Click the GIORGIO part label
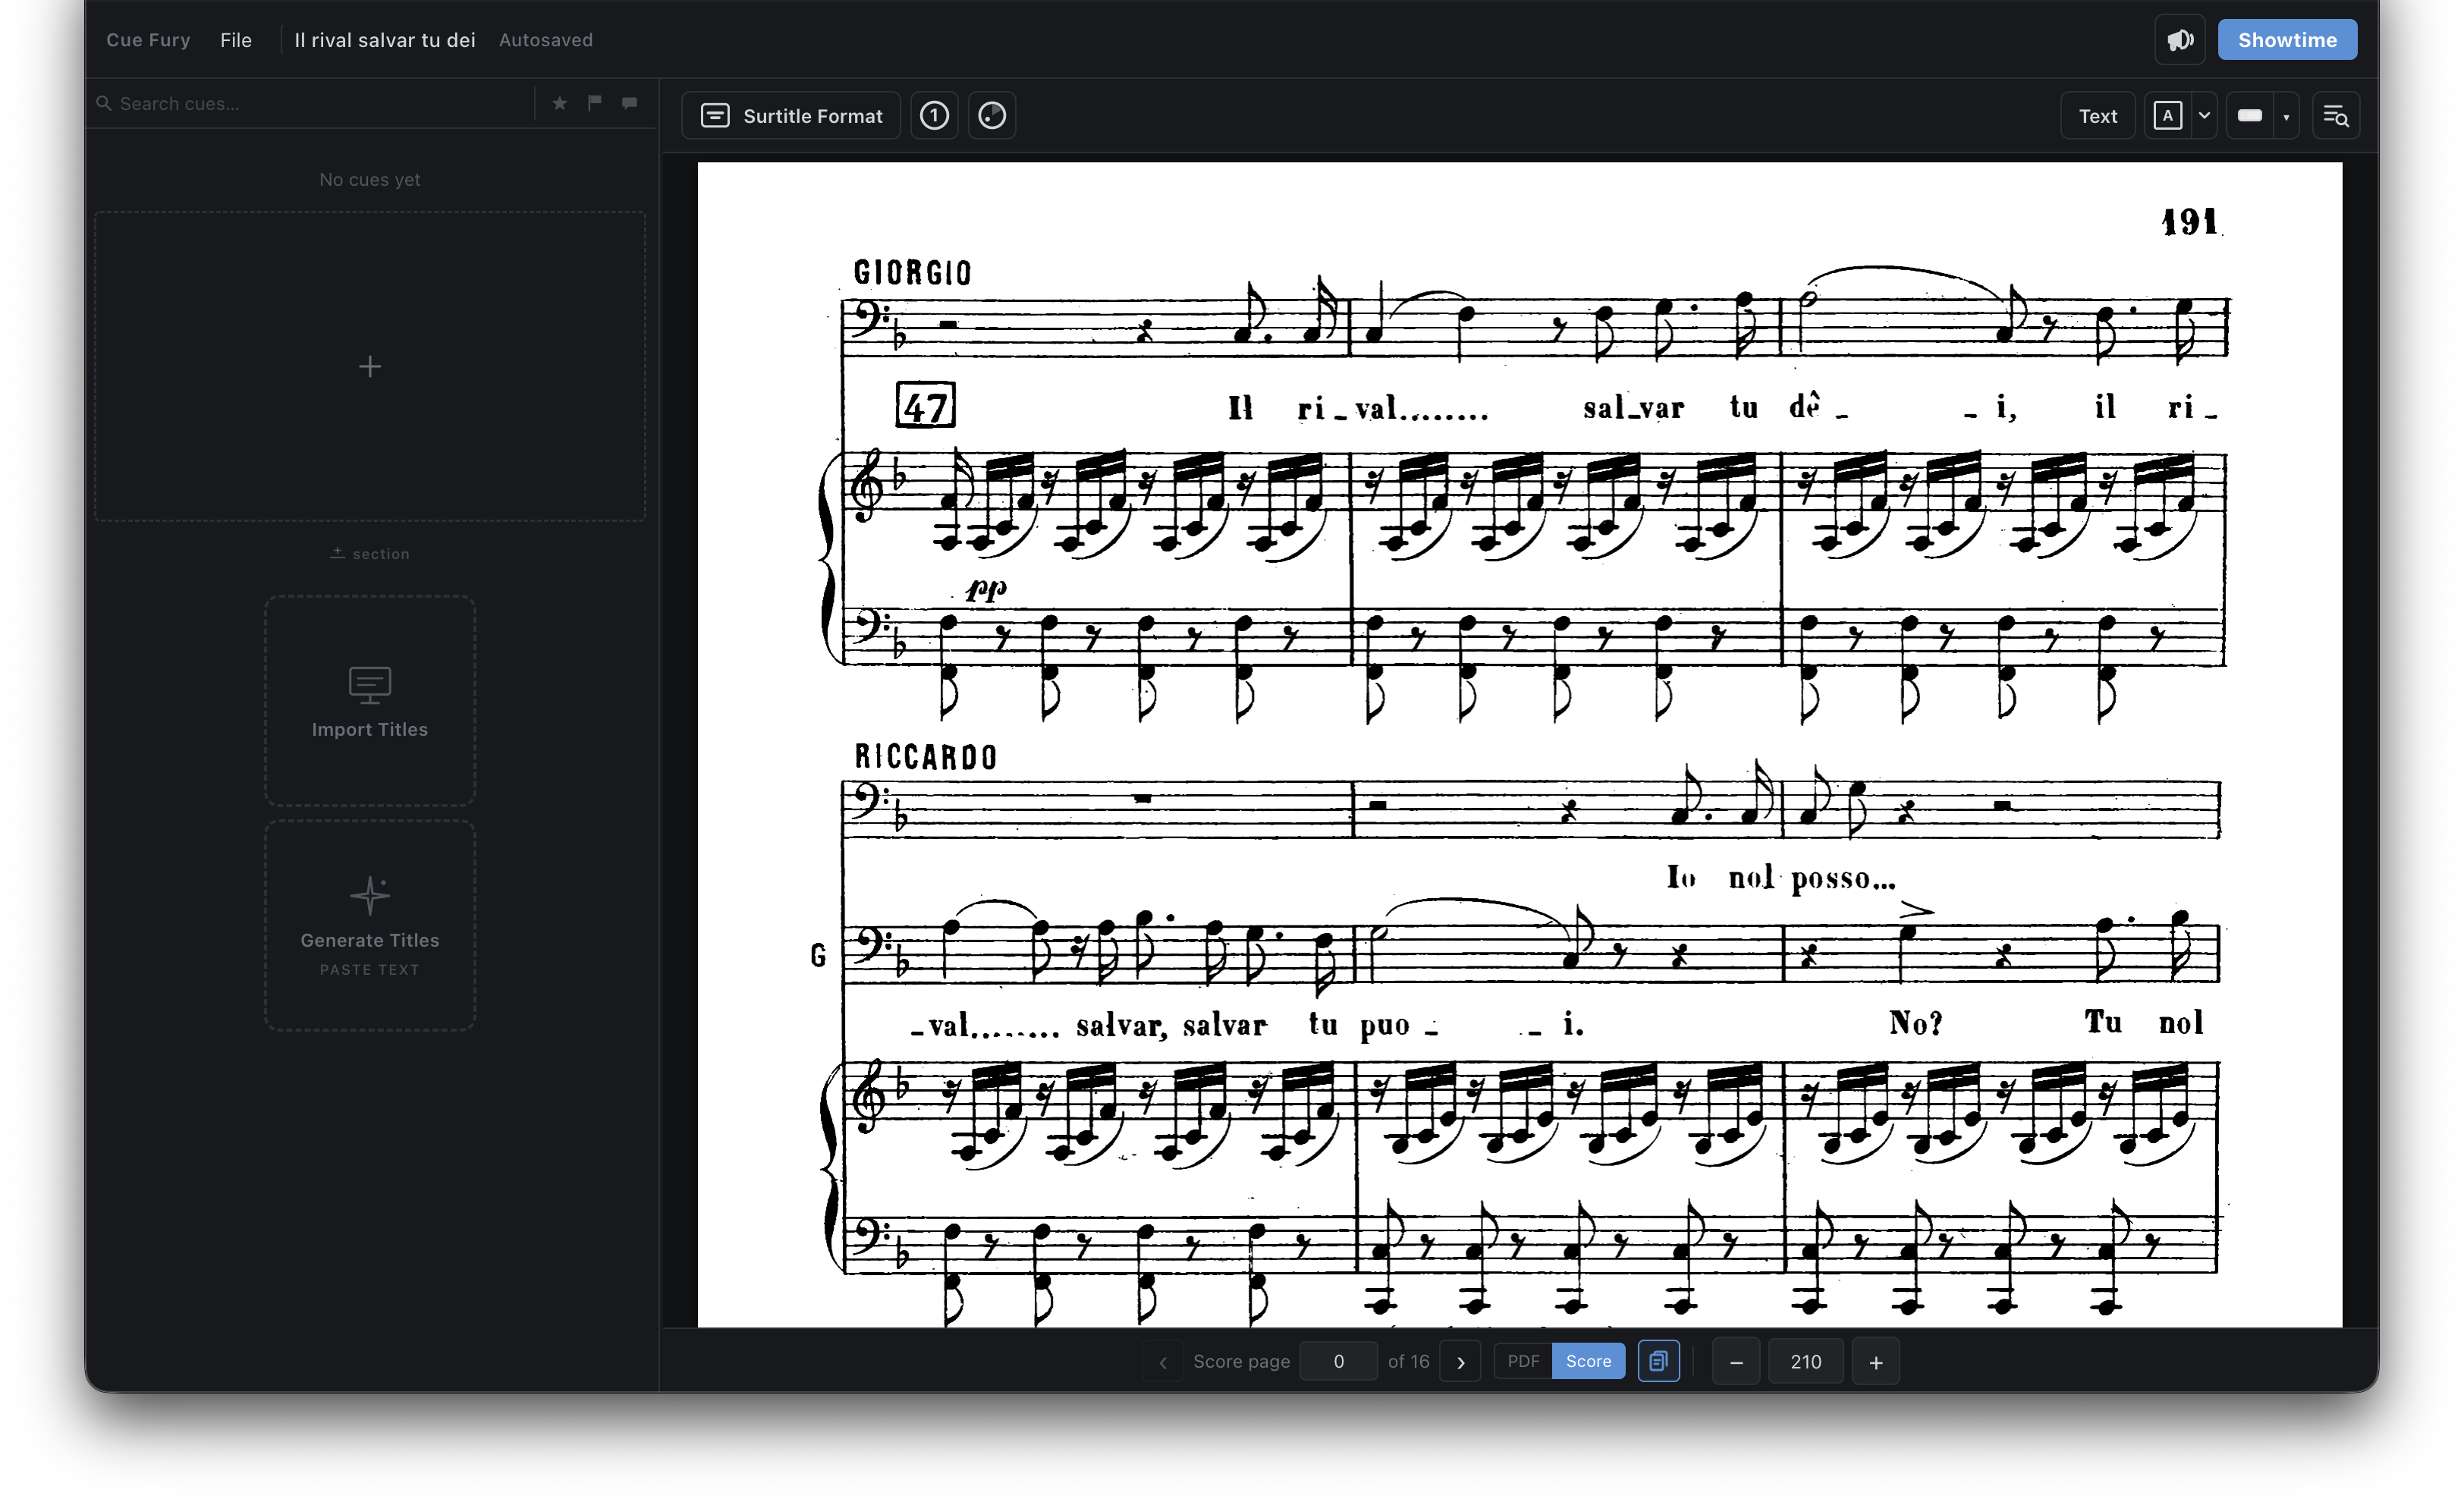The width and height of the screenshot is (2464, 1505). point(912,273)
